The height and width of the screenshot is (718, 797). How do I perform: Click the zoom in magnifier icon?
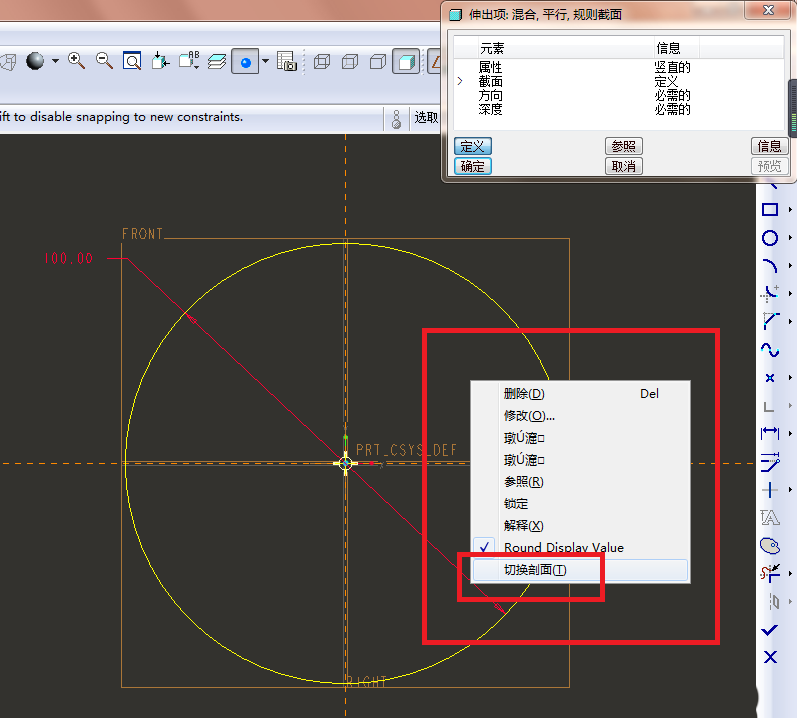(x=76, y=62)
